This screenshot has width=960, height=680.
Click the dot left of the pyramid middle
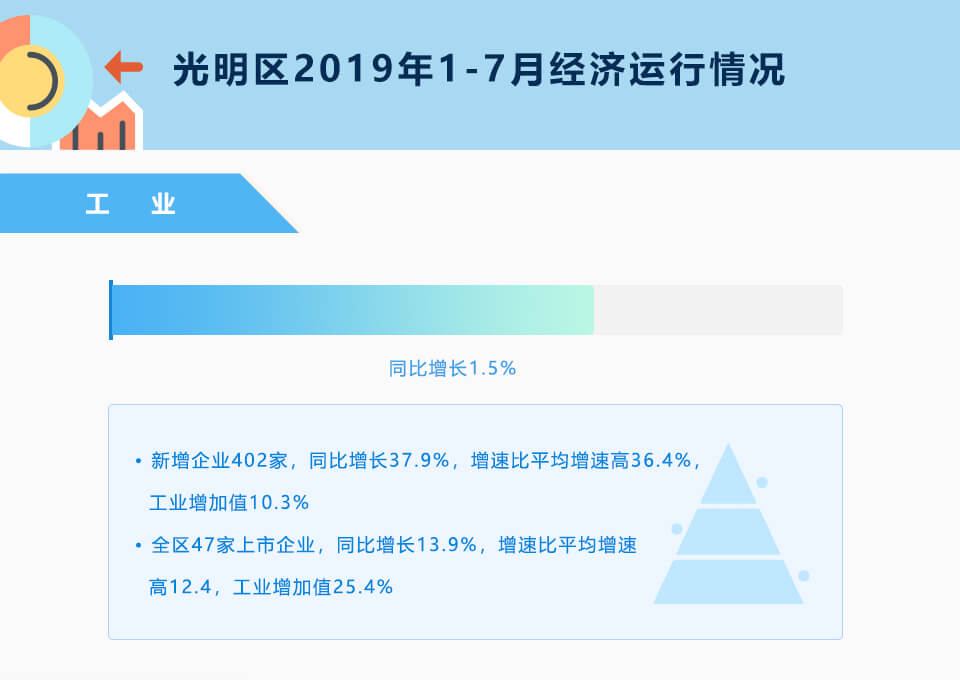tap(677, 529)
